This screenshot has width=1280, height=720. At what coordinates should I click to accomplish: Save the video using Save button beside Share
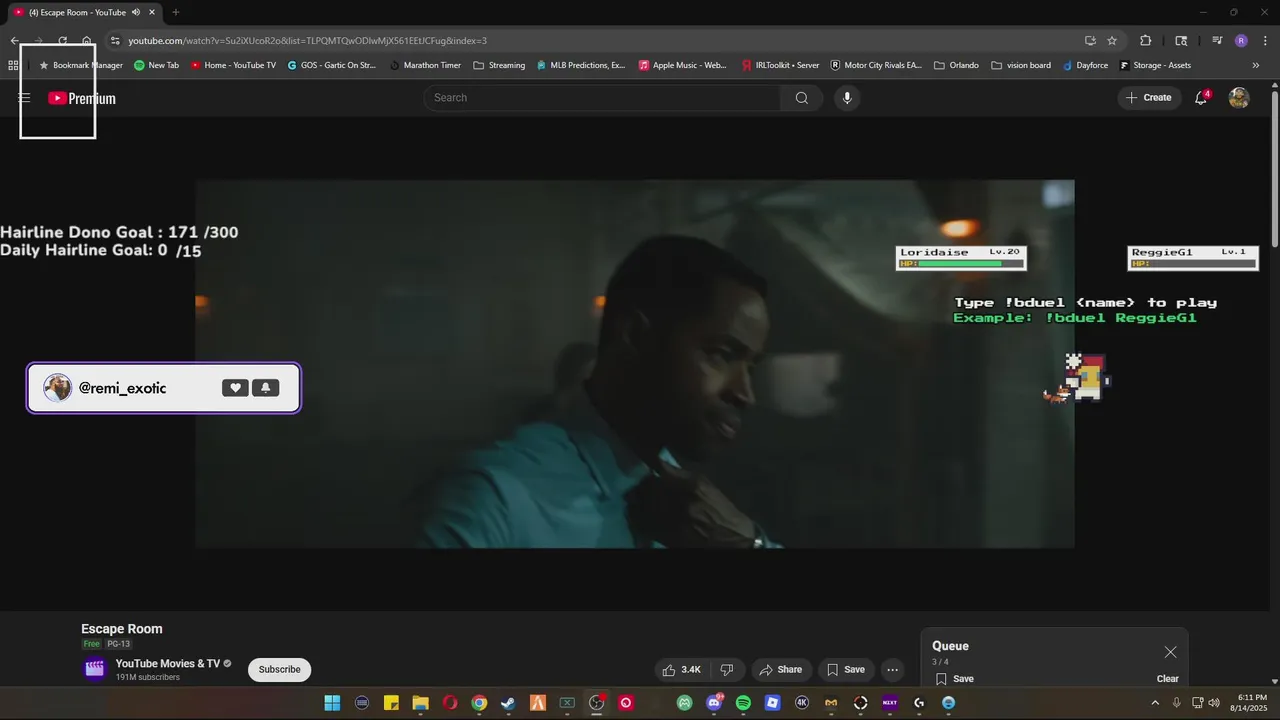845,670
